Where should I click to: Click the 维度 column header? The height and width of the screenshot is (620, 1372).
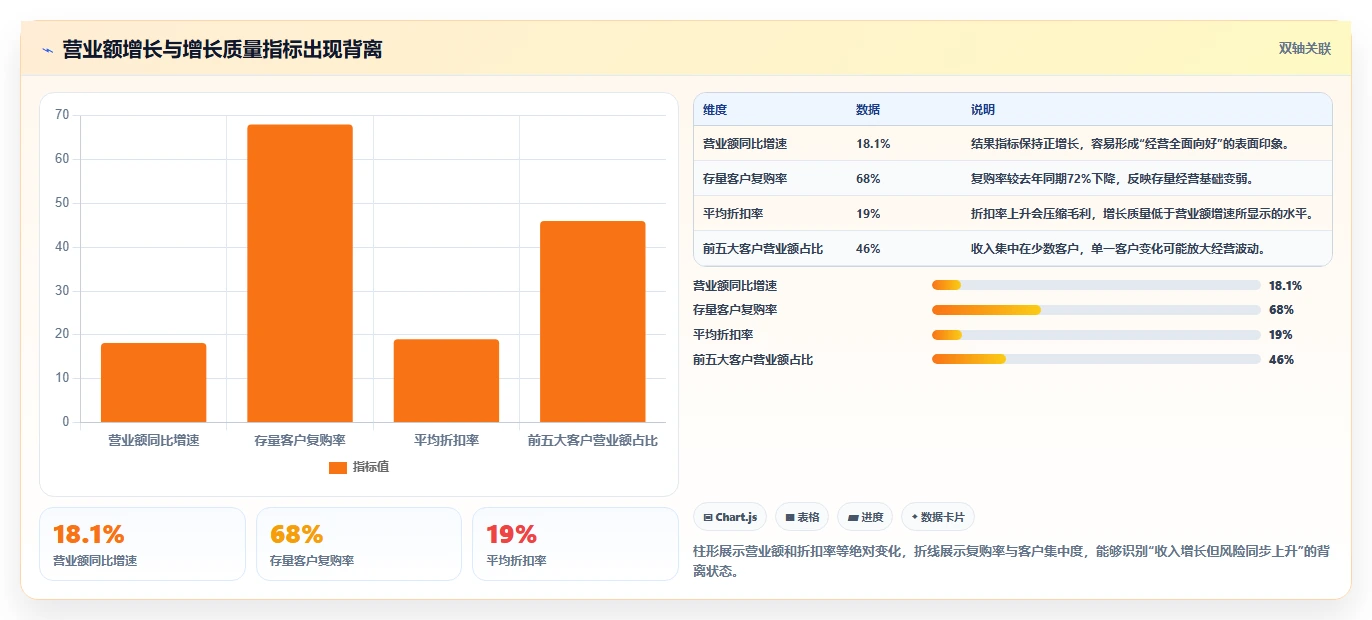[x=715, y=110]
